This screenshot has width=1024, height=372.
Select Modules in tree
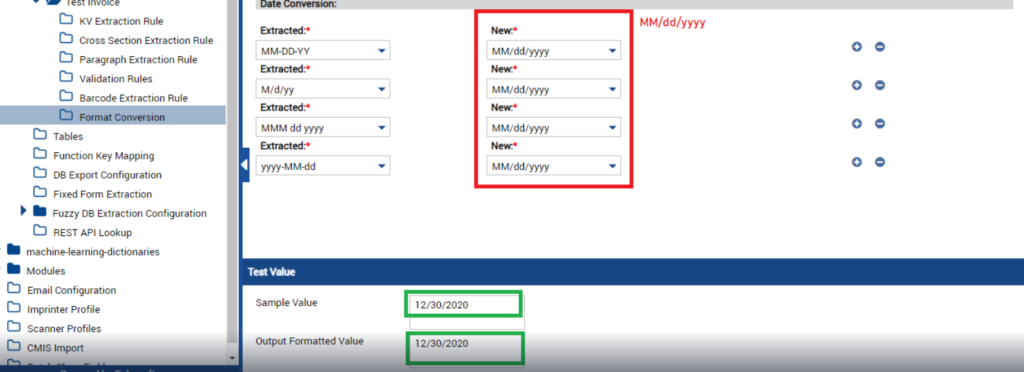[46, 271]
